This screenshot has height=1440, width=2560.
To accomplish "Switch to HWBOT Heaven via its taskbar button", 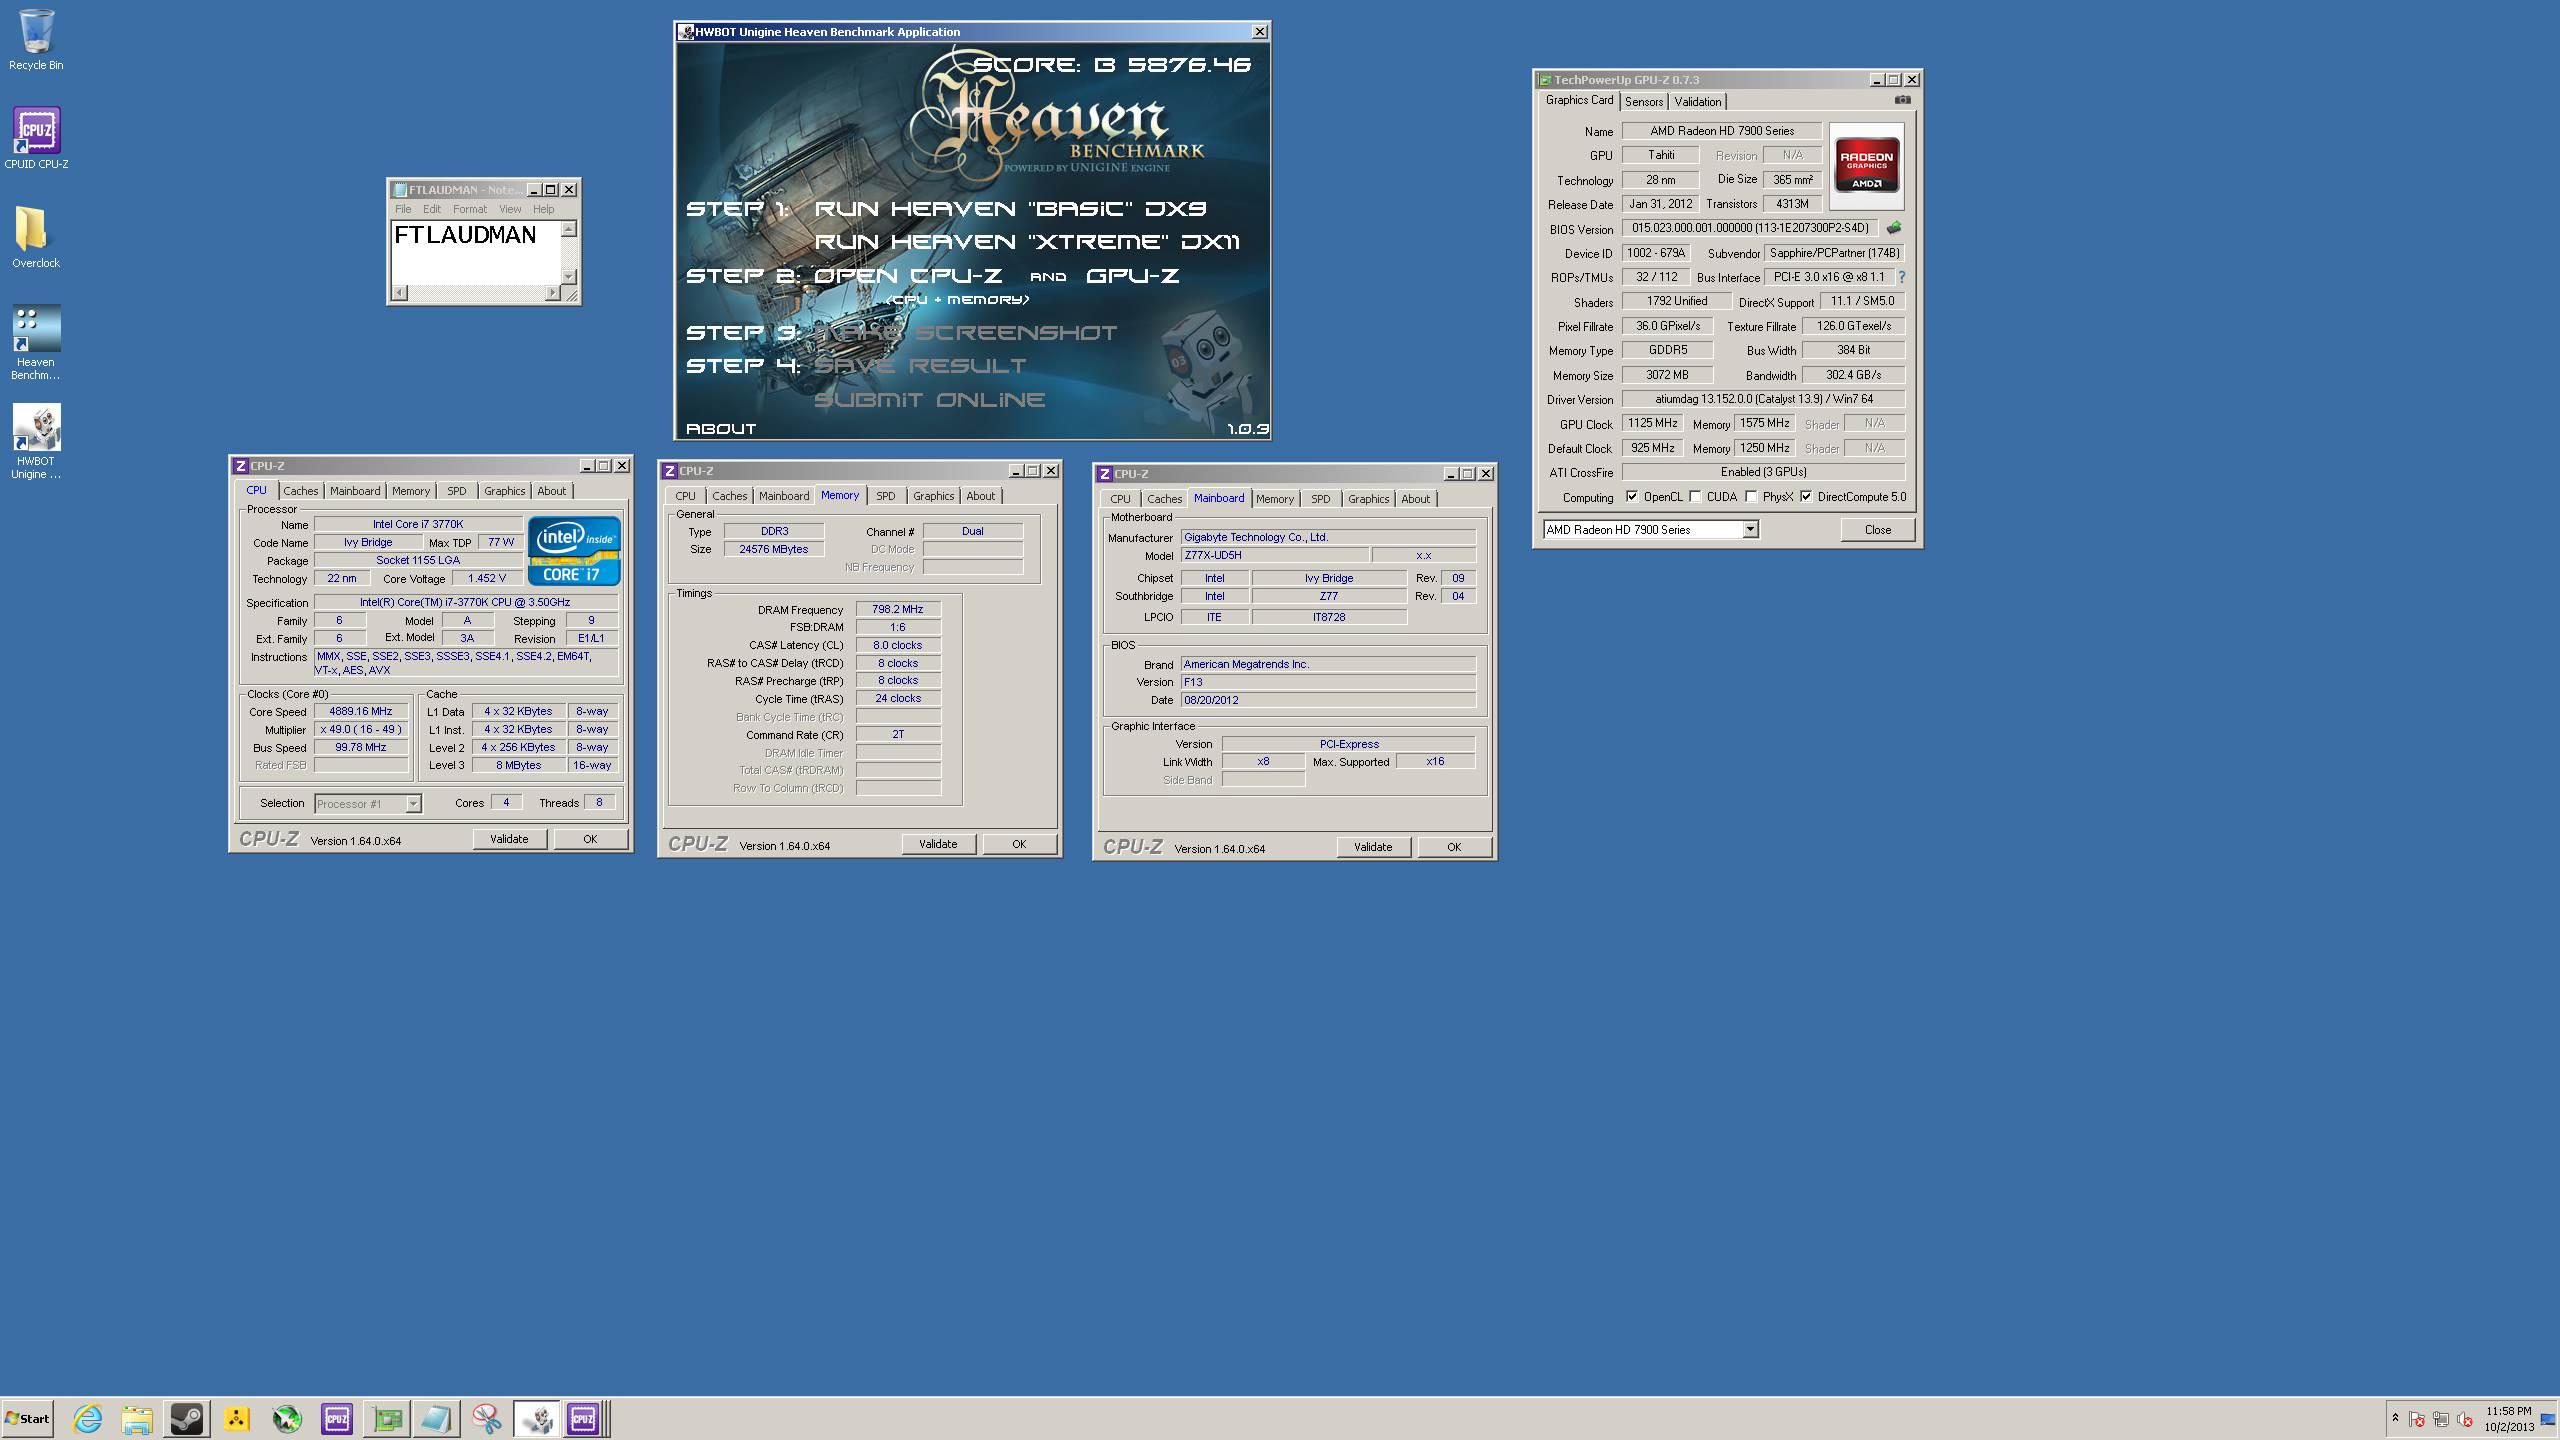I will pyautogui.click(x=537, y=1419).
